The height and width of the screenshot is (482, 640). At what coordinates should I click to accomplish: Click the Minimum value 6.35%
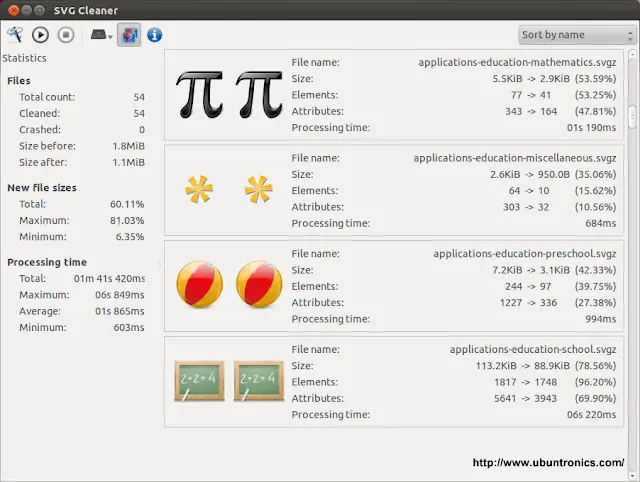(x=130, y=237)
